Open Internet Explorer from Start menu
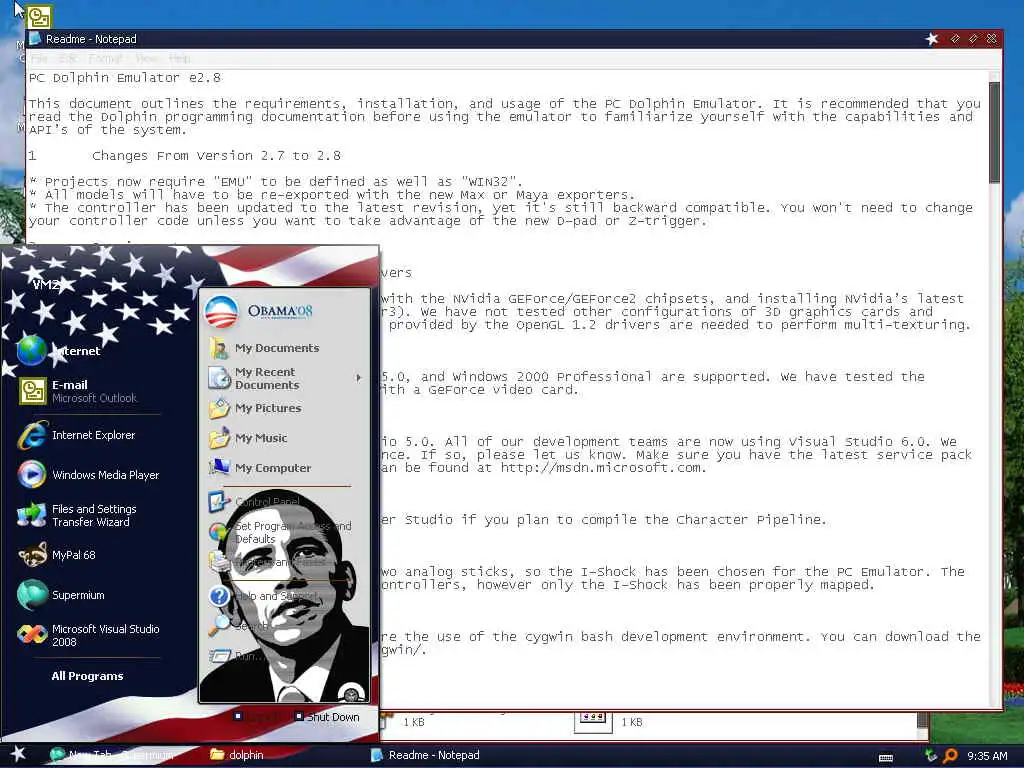 77,435
